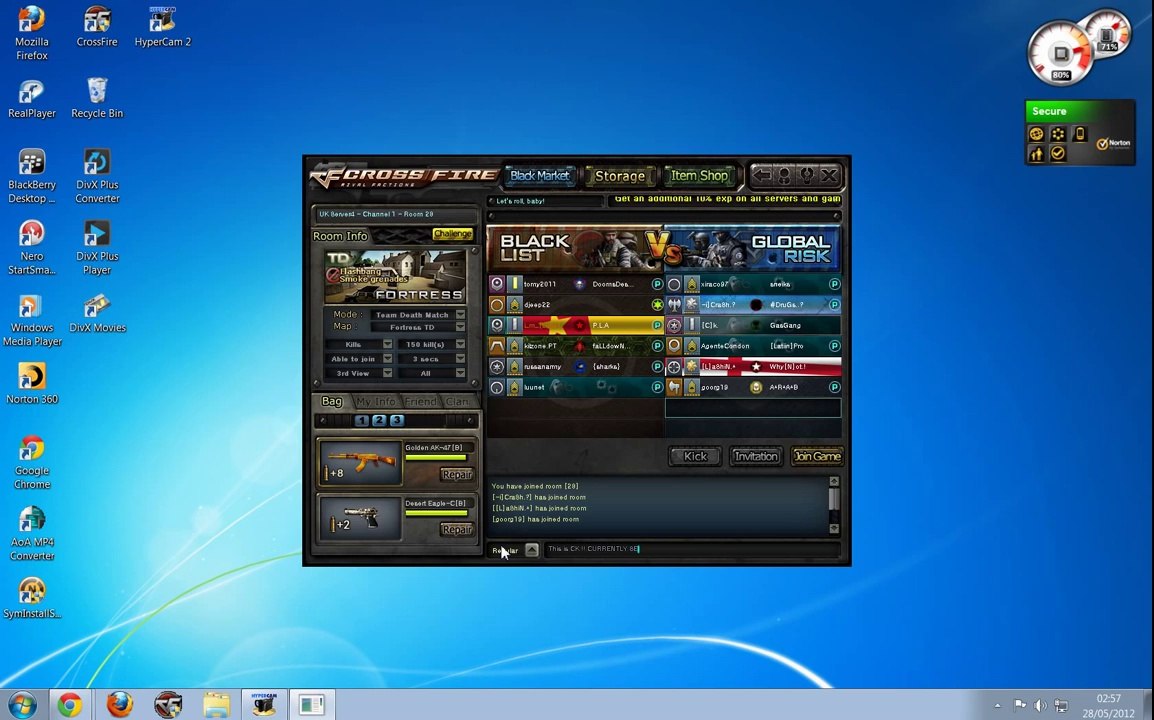This screenshot has width=1154, height=720.
Task: Open Windows Media Player shortcut
Action: coord(32,320)
